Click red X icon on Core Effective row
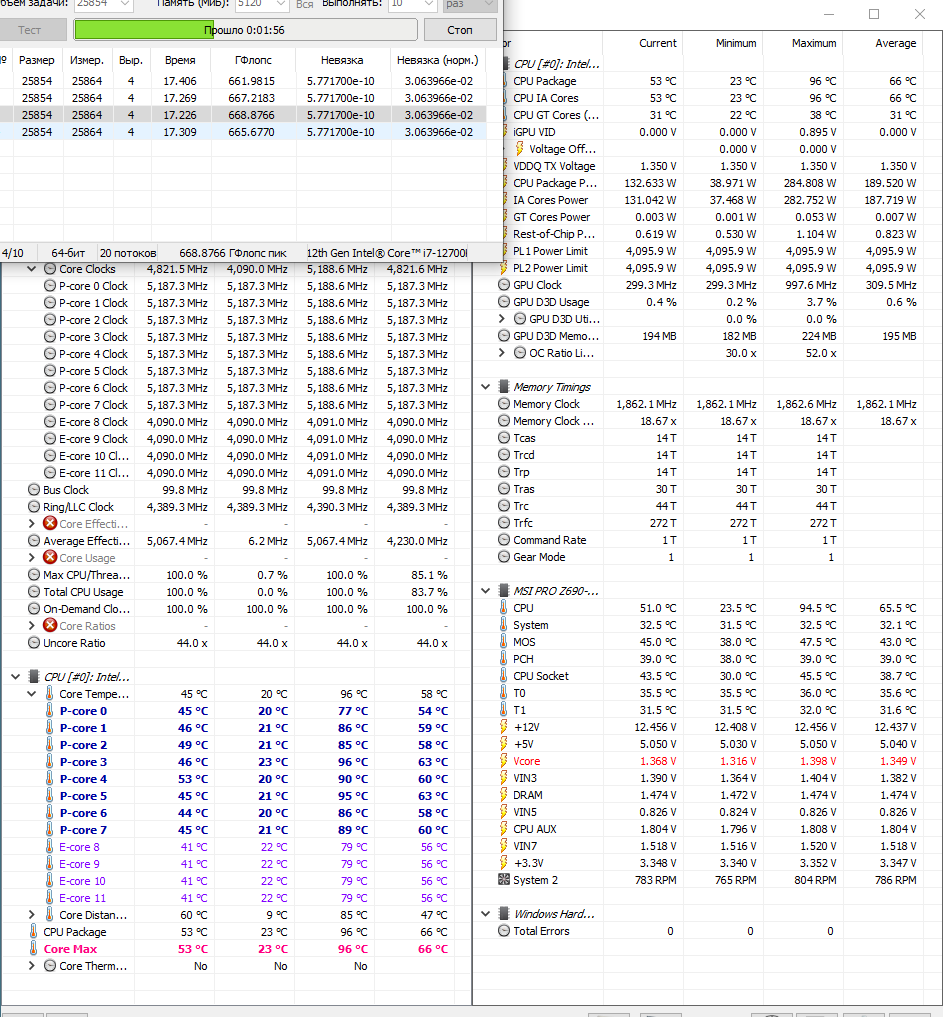The image size is (943, 1017). point(50,523)
